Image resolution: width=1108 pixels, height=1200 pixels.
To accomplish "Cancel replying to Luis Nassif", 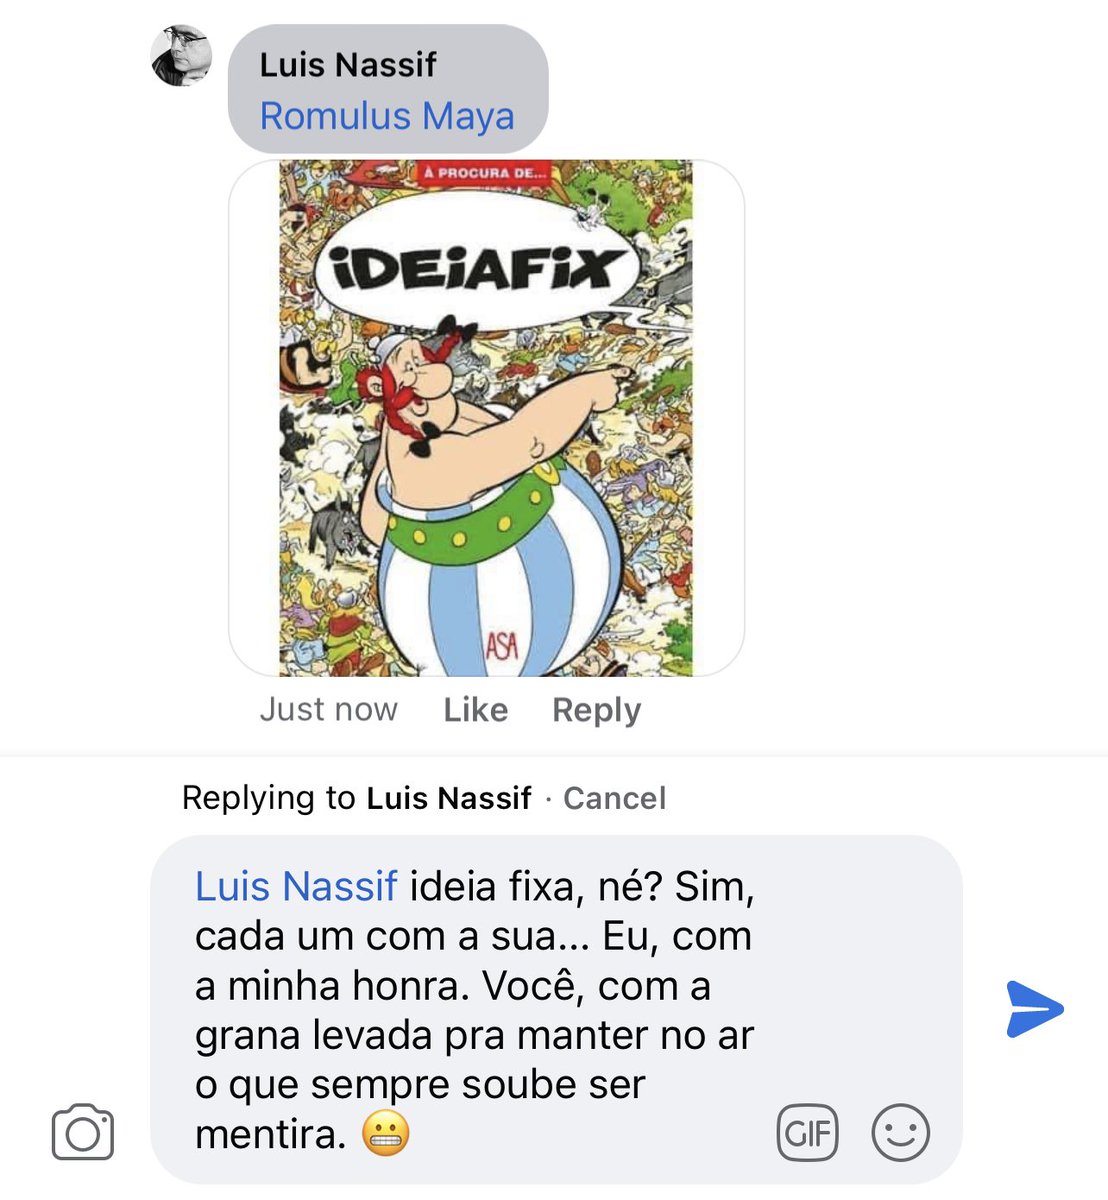I will [615, 798].
